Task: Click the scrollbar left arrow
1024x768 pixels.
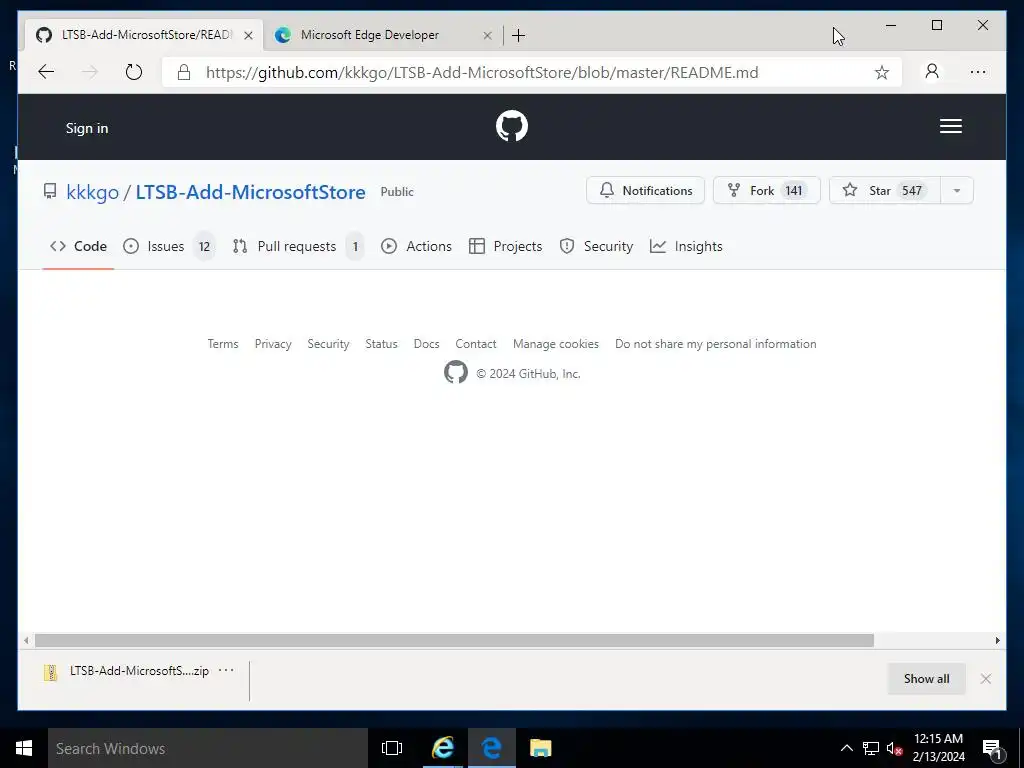Action: tap(26, 640)
